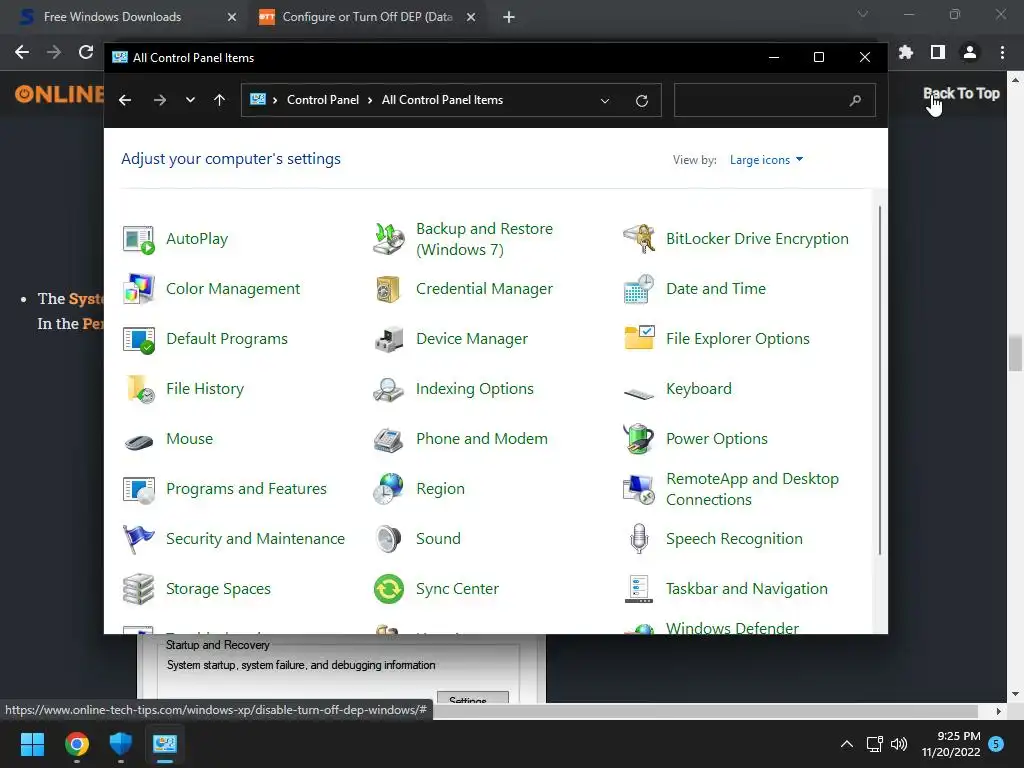Go up one level in Control Panel
Image resolution: width=1024 pixels, height=768 pixels.
pos(219,100)
